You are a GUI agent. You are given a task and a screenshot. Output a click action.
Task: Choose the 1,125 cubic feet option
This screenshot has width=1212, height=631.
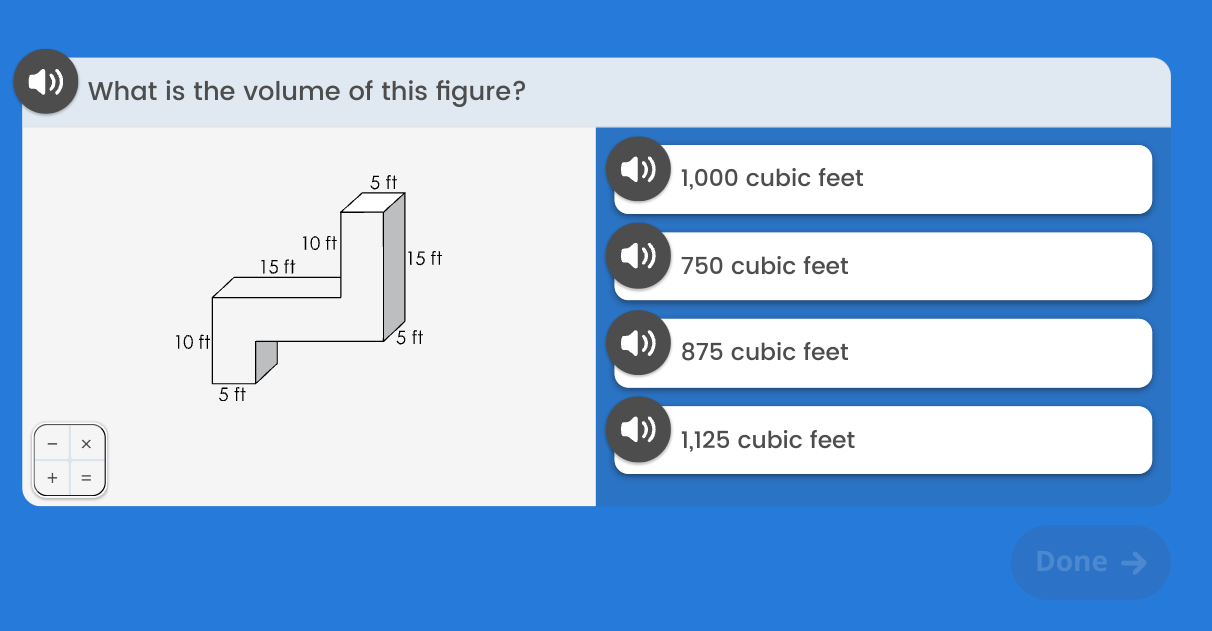(883, 440)
